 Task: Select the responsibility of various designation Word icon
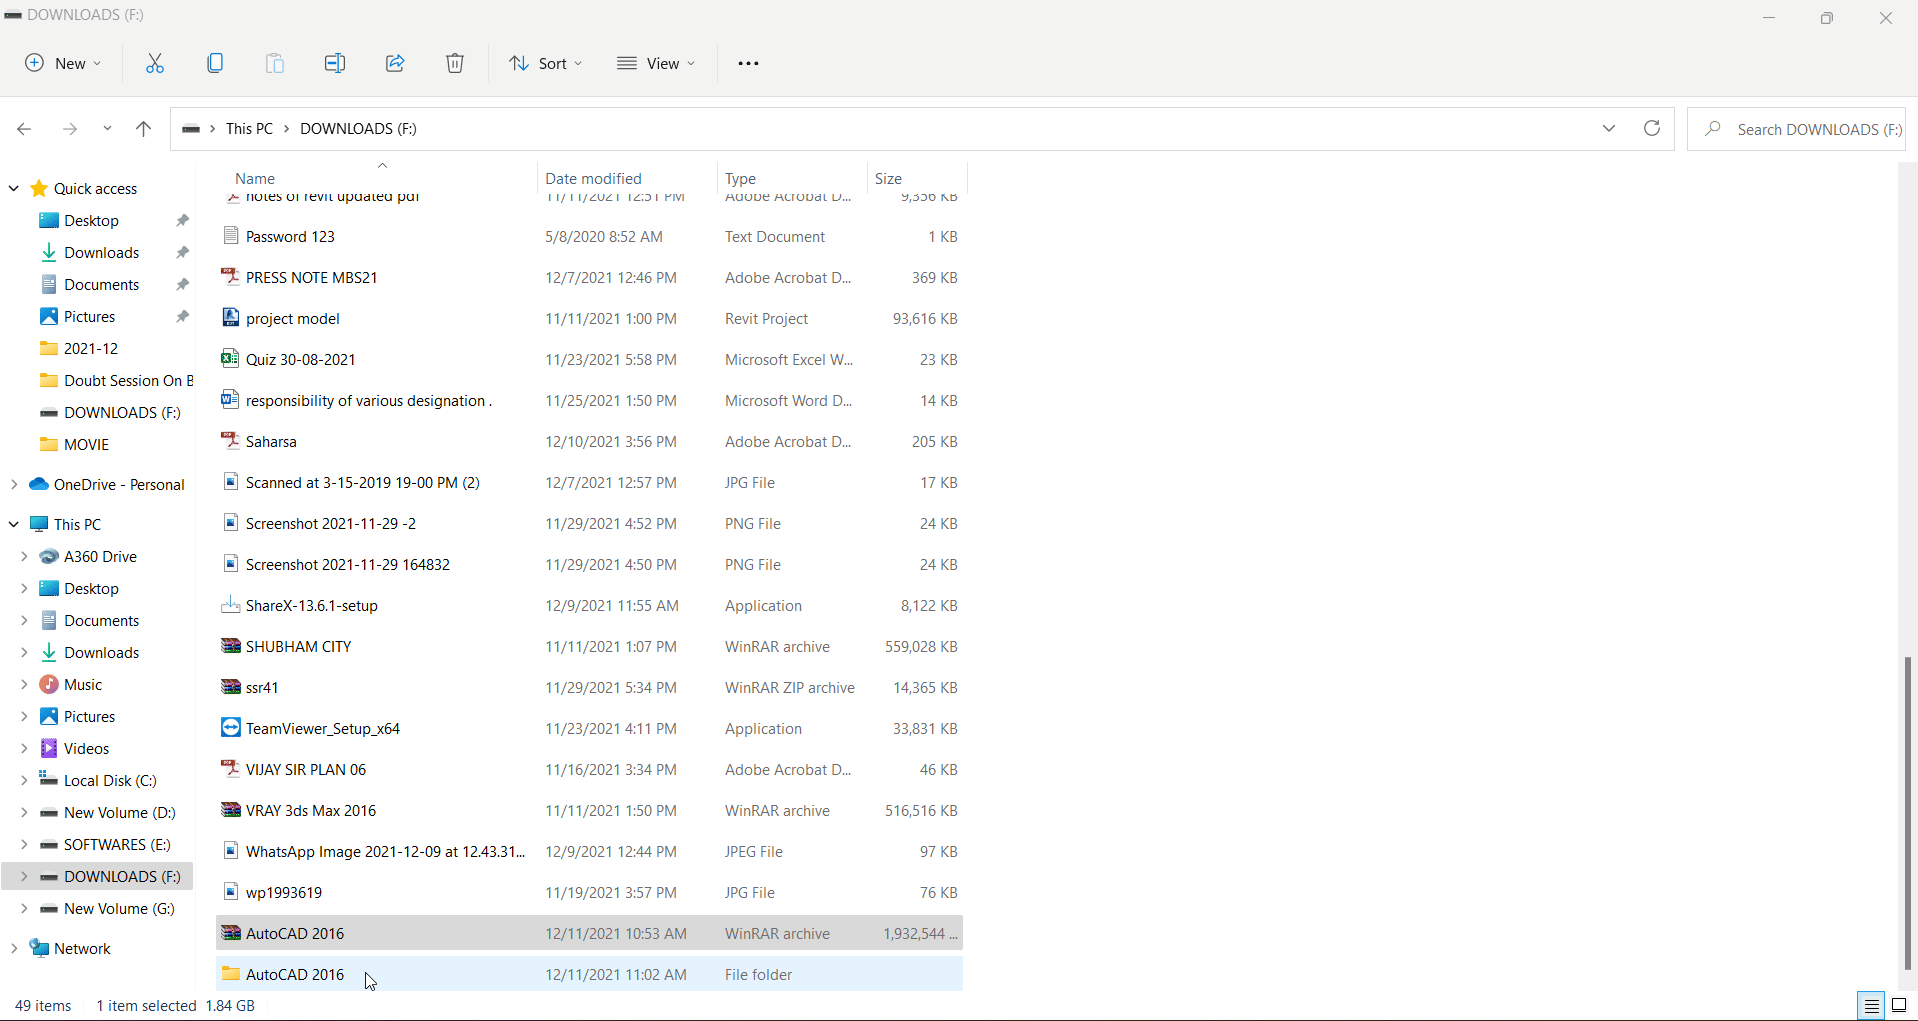pyautogui.click(x=231, y=400)
